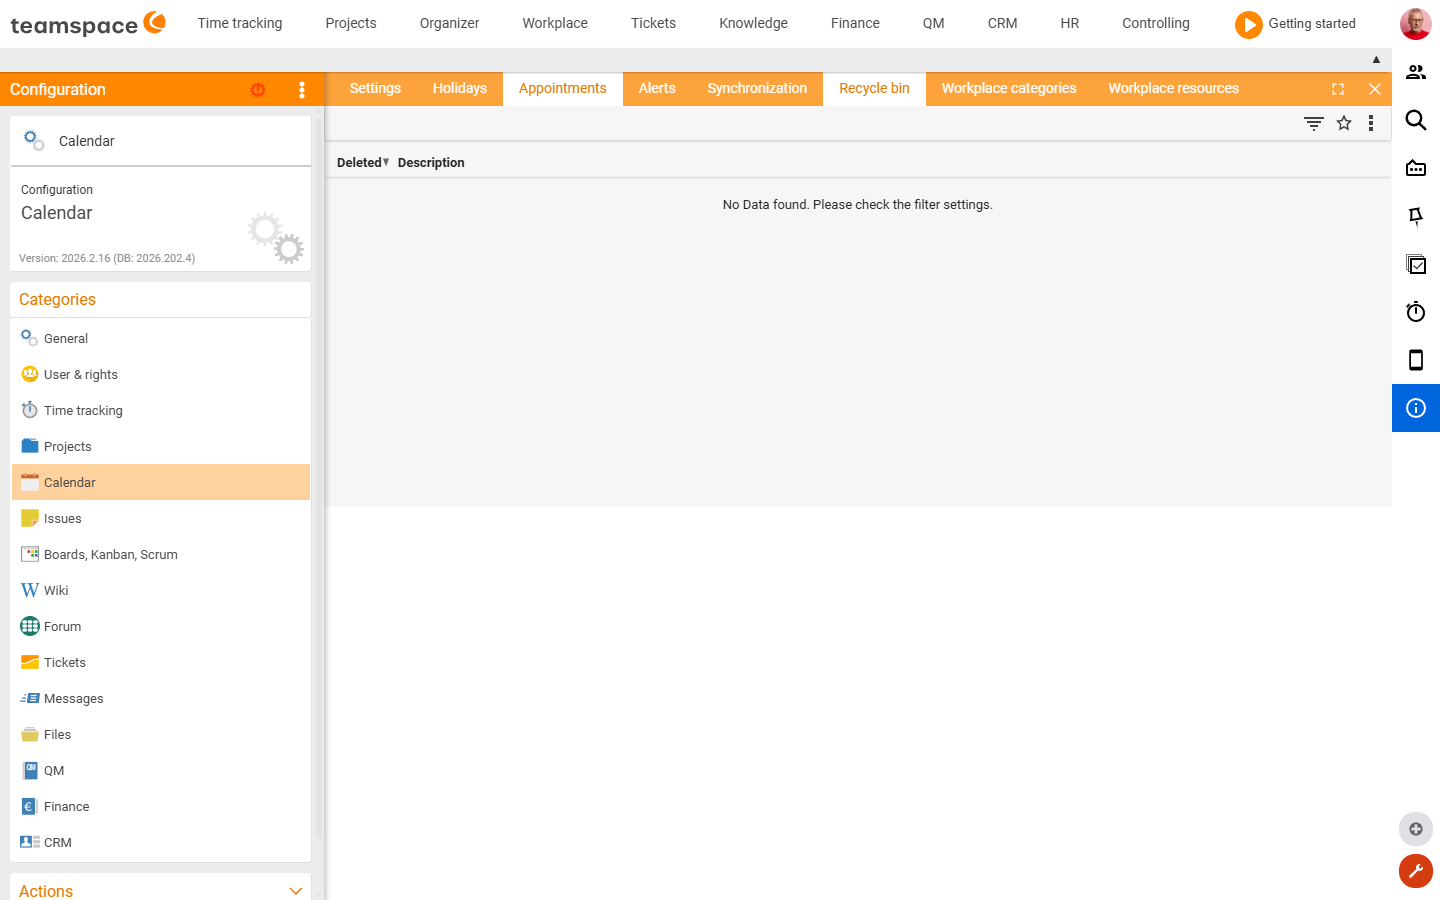
Task: Select the Issues category
Action: (161, 518)
